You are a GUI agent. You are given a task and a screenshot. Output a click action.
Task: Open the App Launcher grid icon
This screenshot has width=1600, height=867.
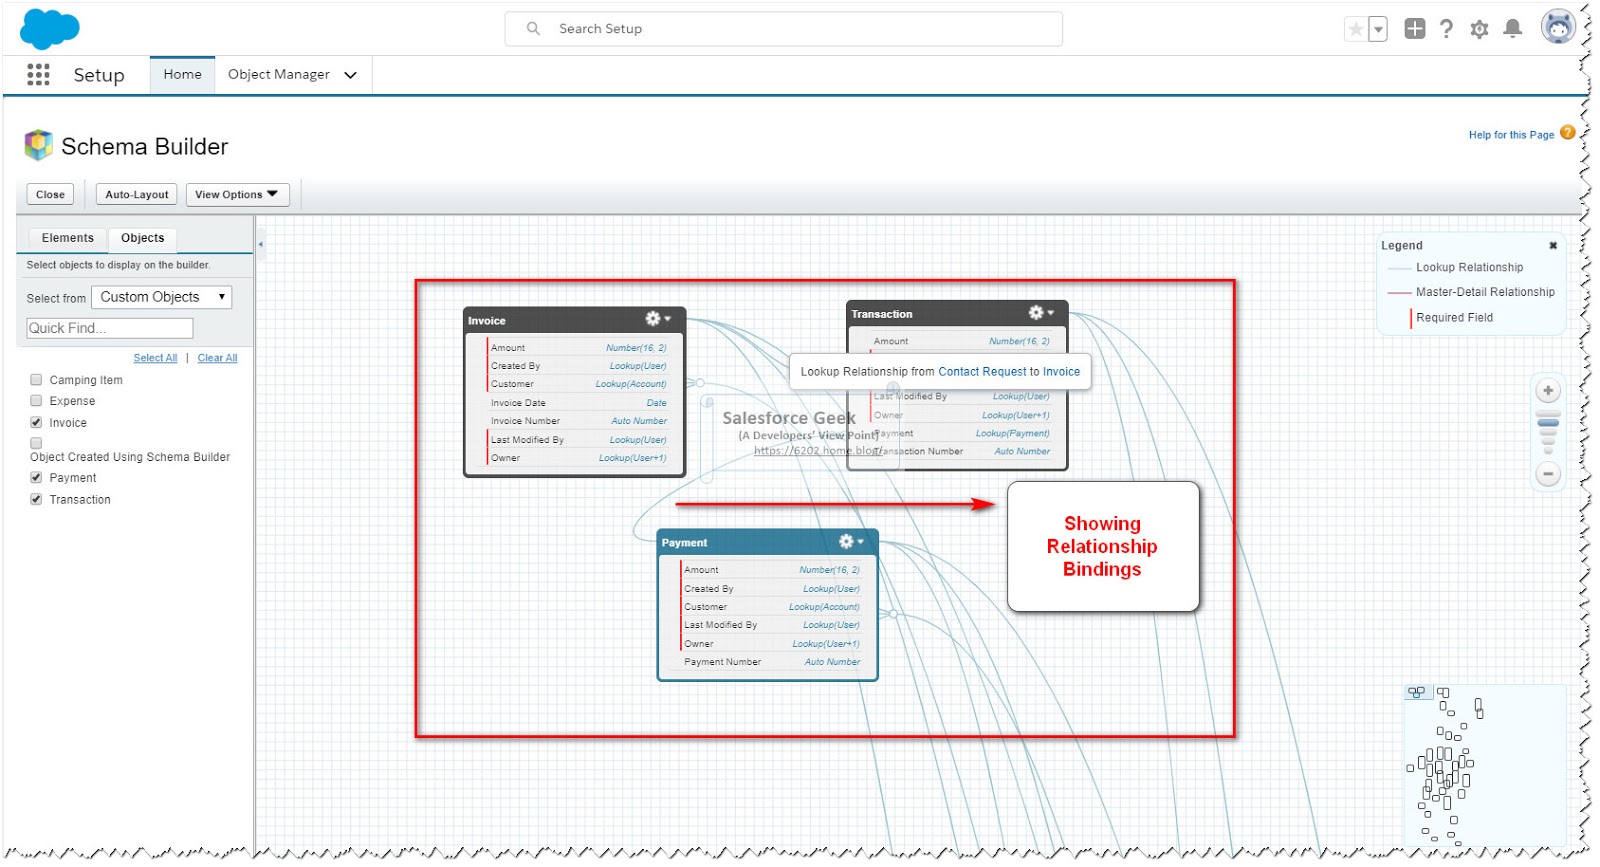38,75
